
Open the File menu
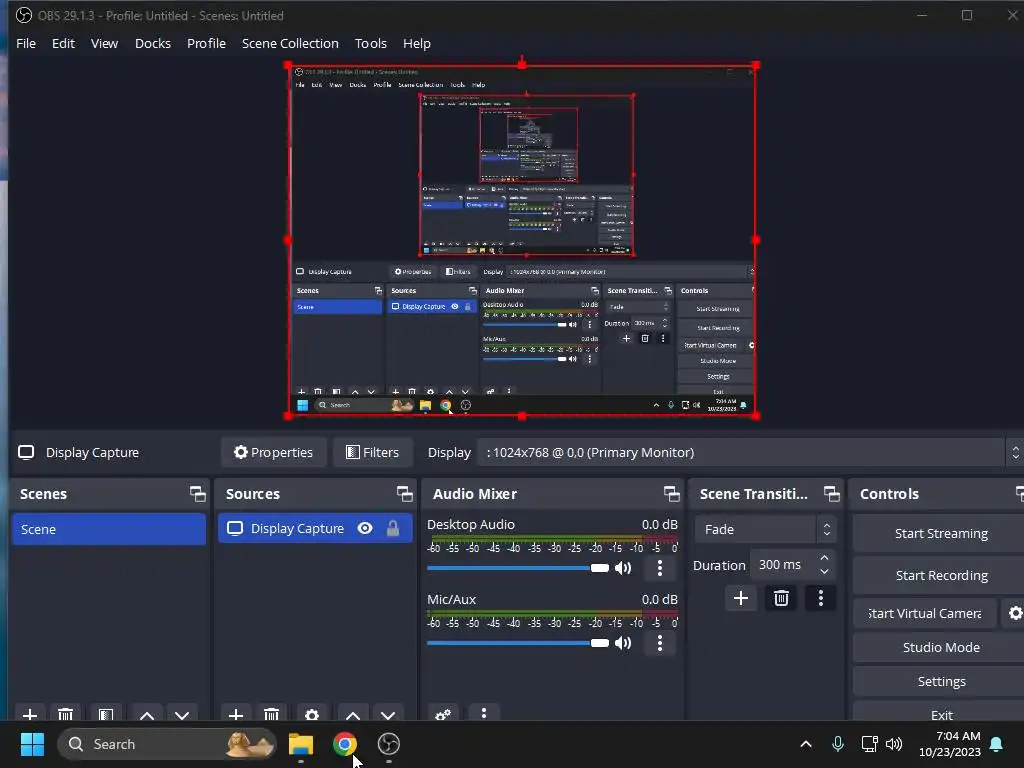tap(26, 43)
